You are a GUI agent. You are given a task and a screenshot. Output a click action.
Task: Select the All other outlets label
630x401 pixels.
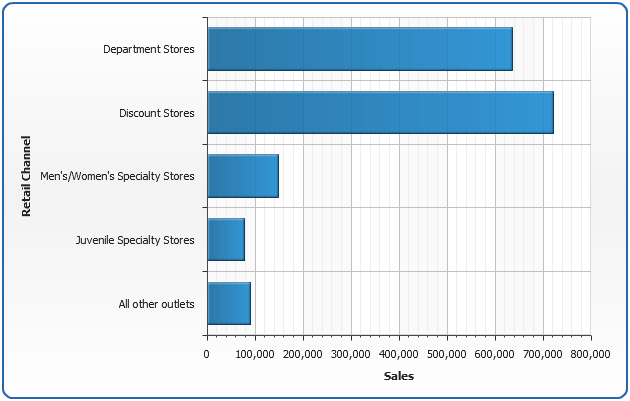coord(156,304)
